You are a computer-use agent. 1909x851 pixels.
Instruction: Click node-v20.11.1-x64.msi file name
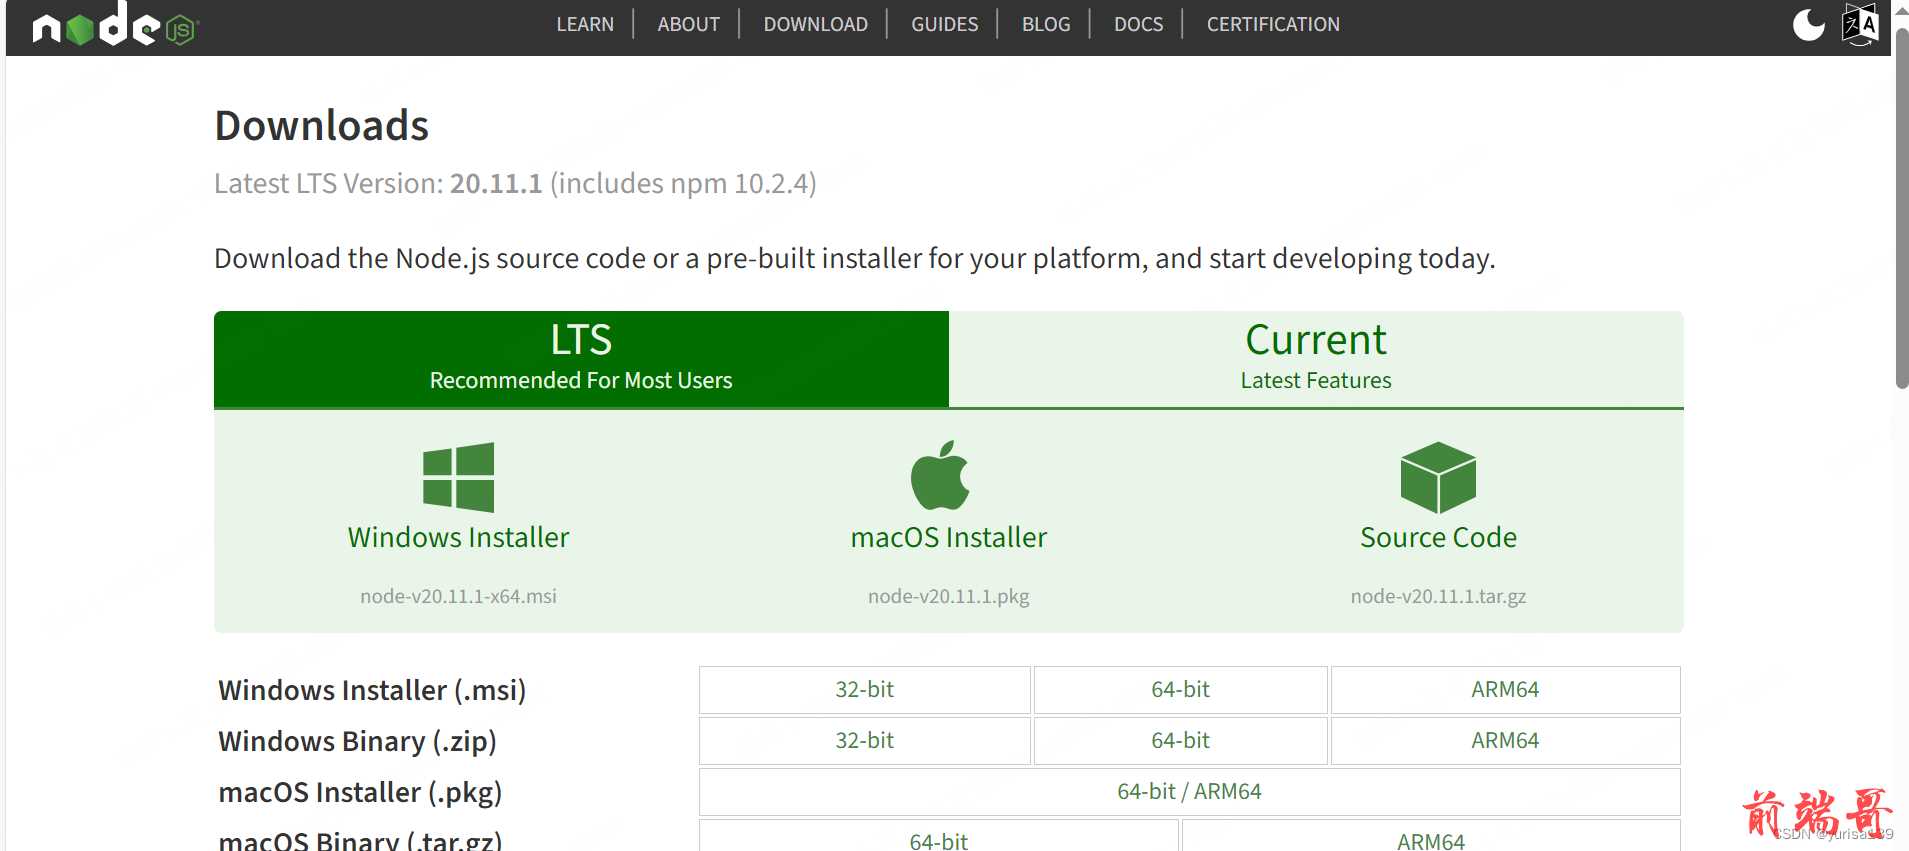(x=458, y=596)
